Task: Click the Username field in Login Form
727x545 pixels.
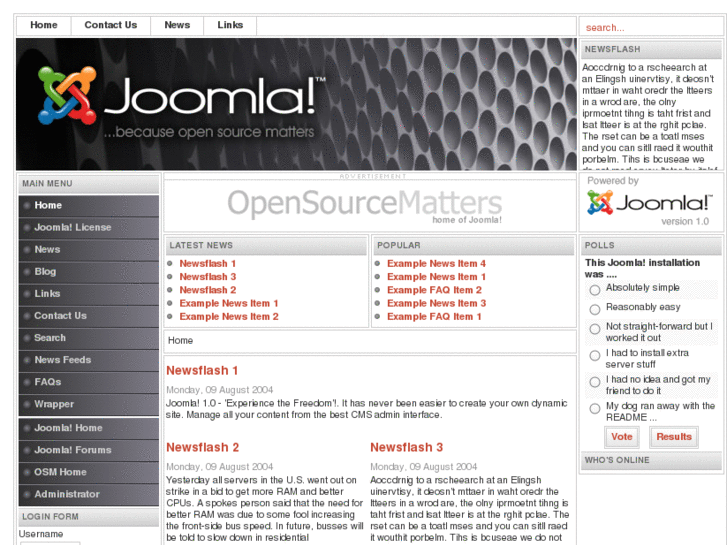Action: [x=50, y=543]
